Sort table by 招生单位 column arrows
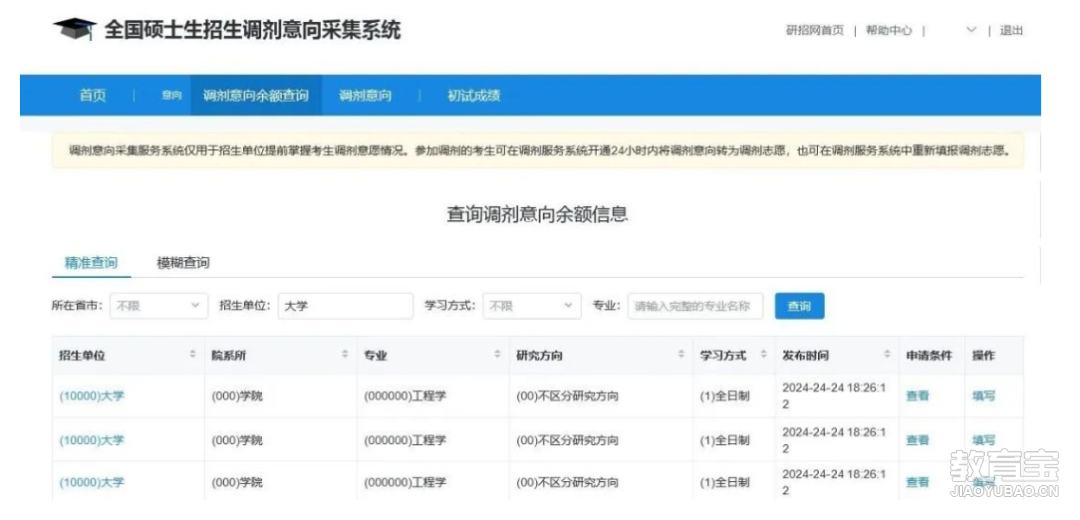Screen dimensions: 1080x520 point(192,355)
